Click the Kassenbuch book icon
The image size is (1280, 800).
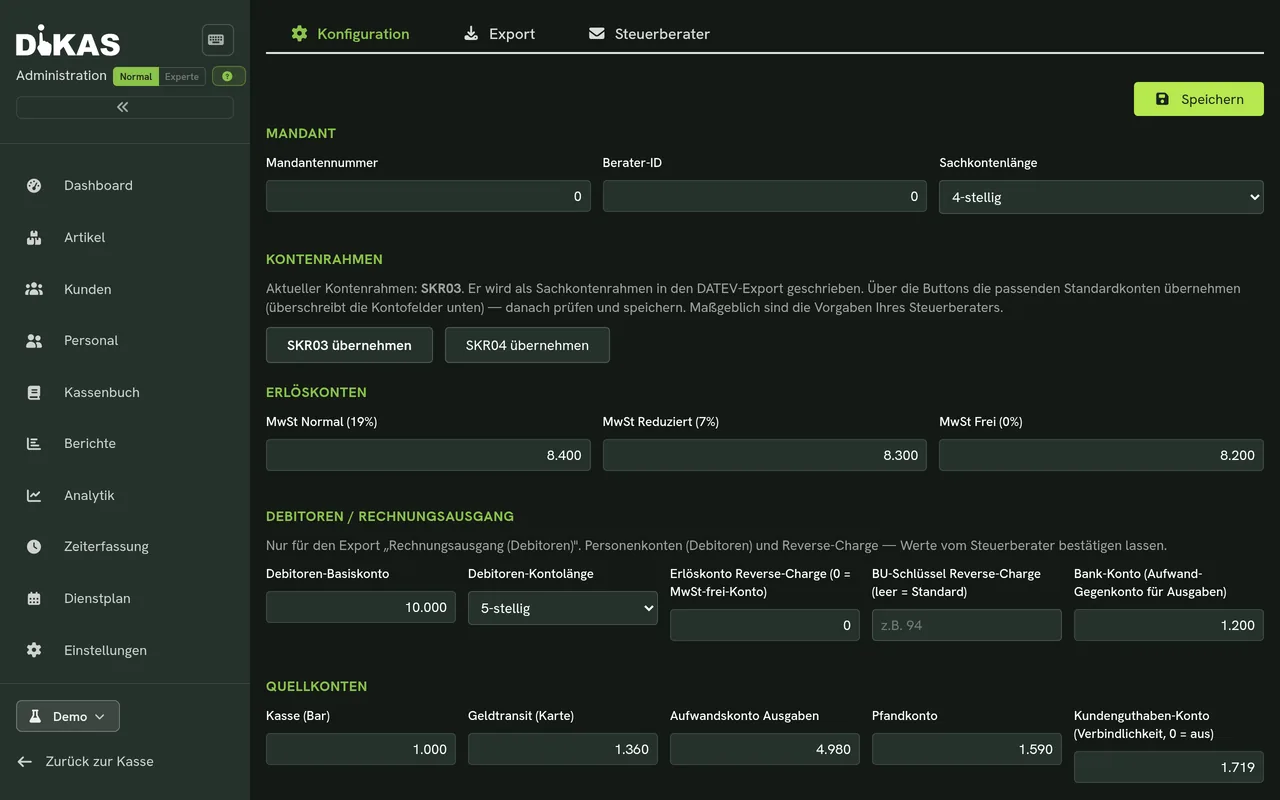[34, 392]
